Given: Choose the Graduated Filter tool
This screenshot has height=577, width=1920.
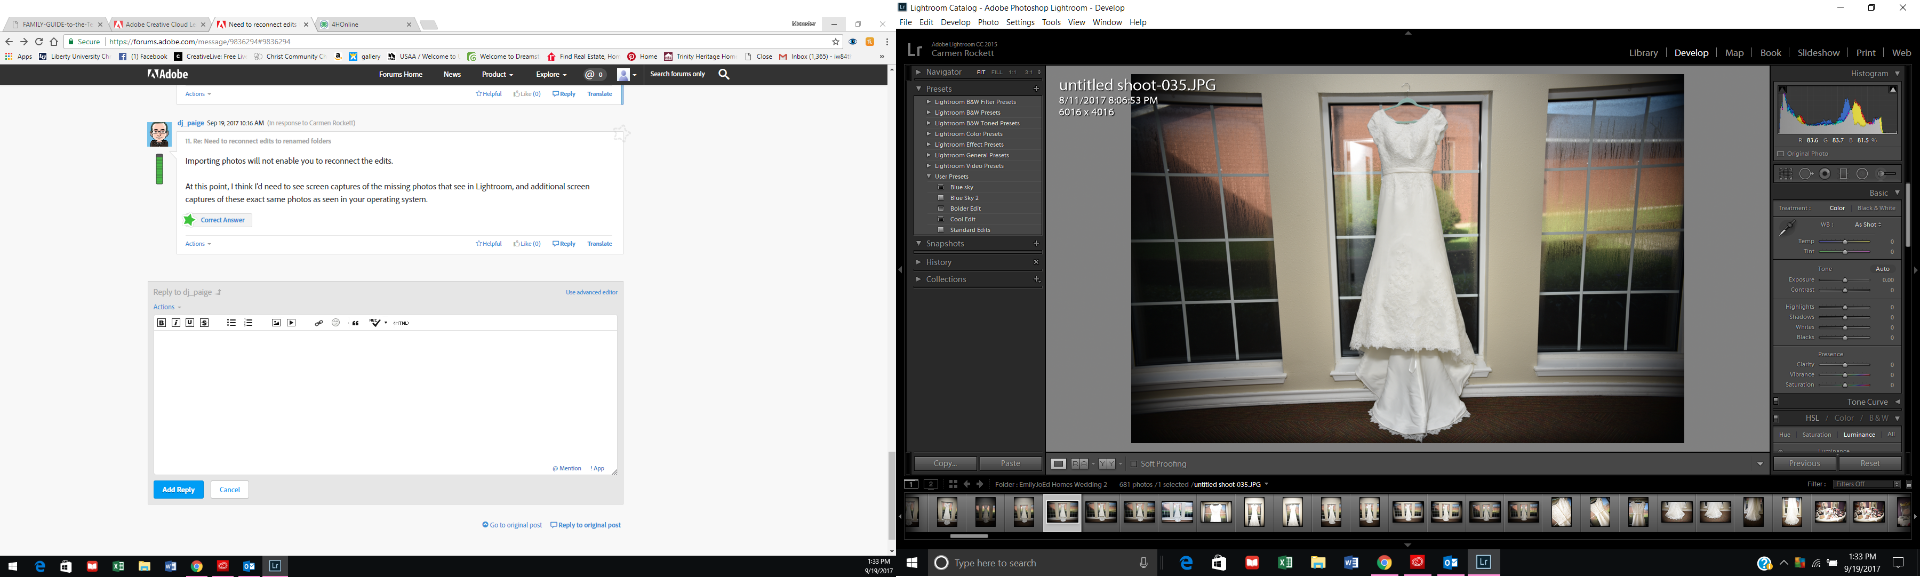Looking at the screenshot, I should (x=1844, y=173).
